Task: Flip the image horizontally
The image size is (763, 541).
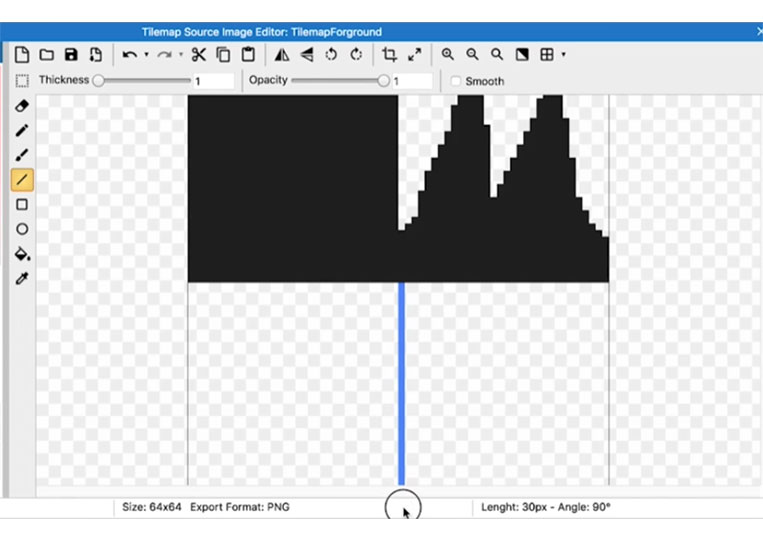Action: 282,54
